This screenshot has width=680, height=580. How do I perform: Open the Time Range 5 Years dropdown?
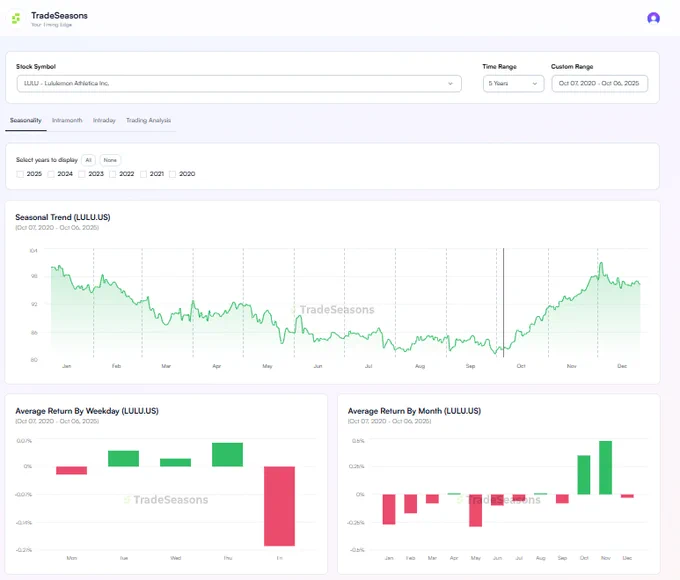[x=513, y=83]
